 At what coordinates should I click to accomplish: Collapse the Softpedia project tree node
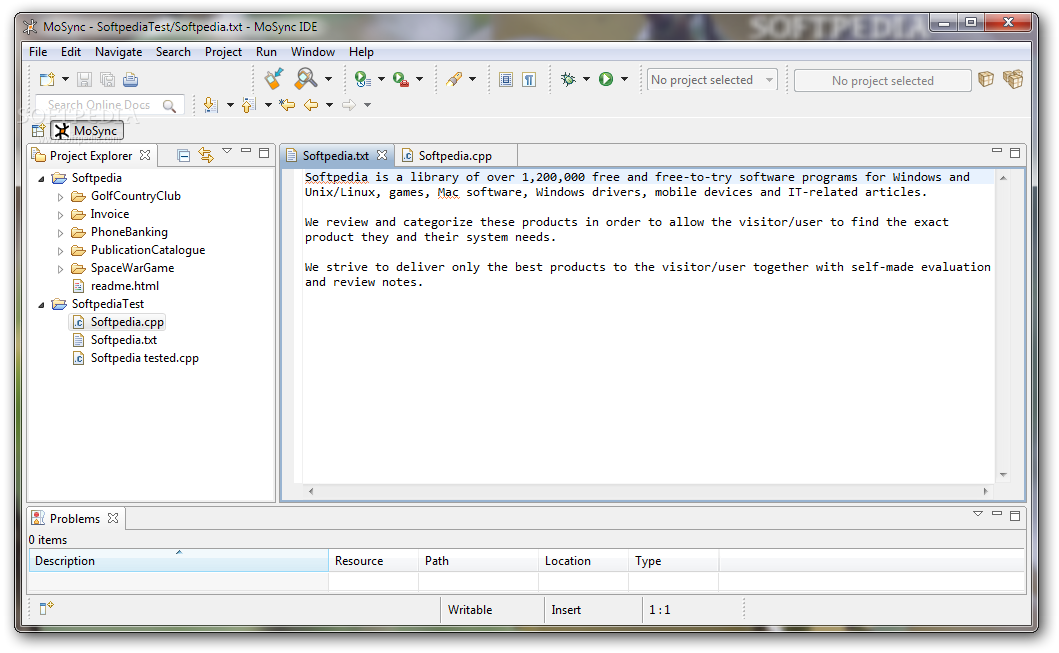41,179
